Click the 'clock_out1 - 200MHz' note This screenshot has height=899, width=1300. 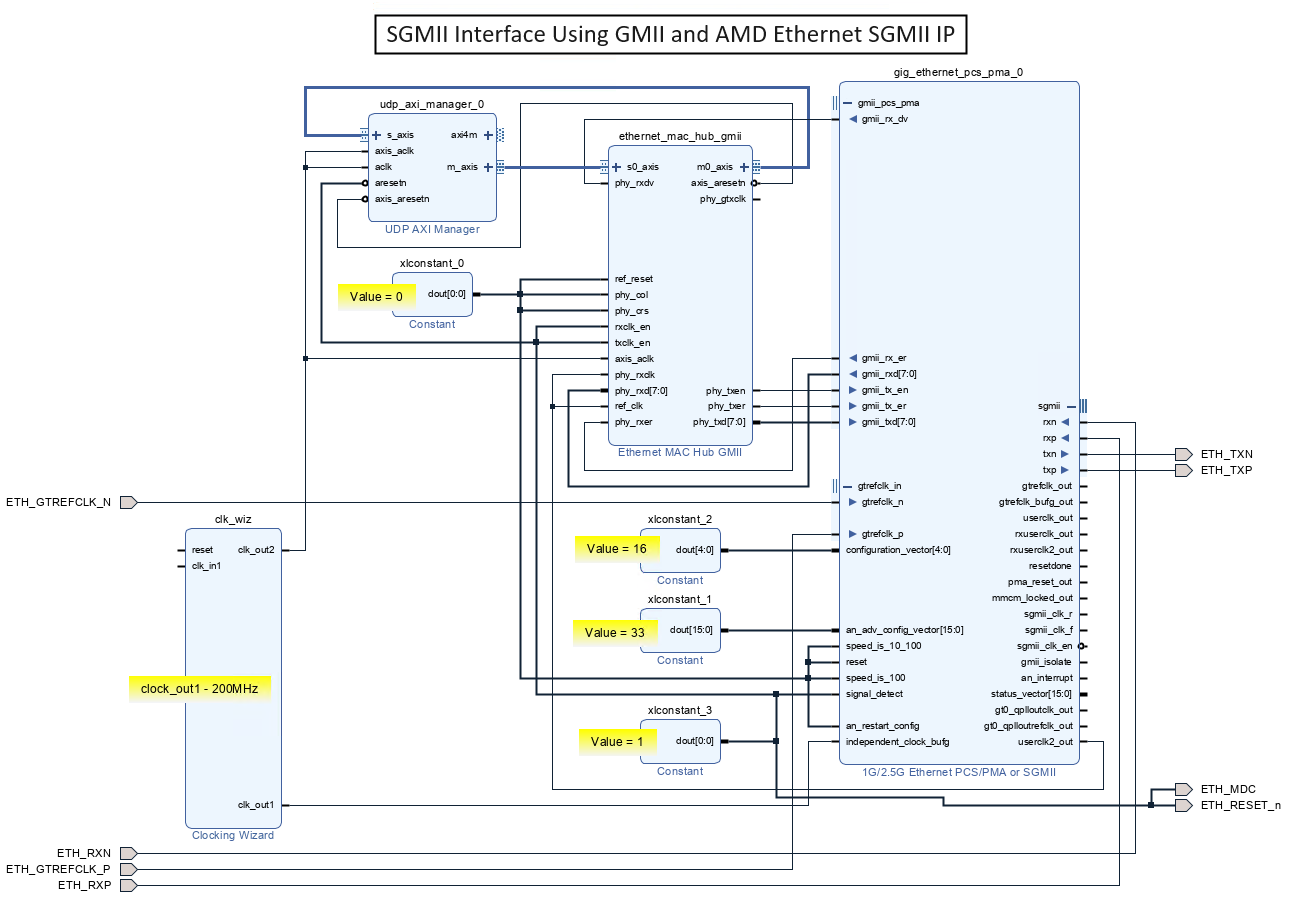(x=200, y=688)
